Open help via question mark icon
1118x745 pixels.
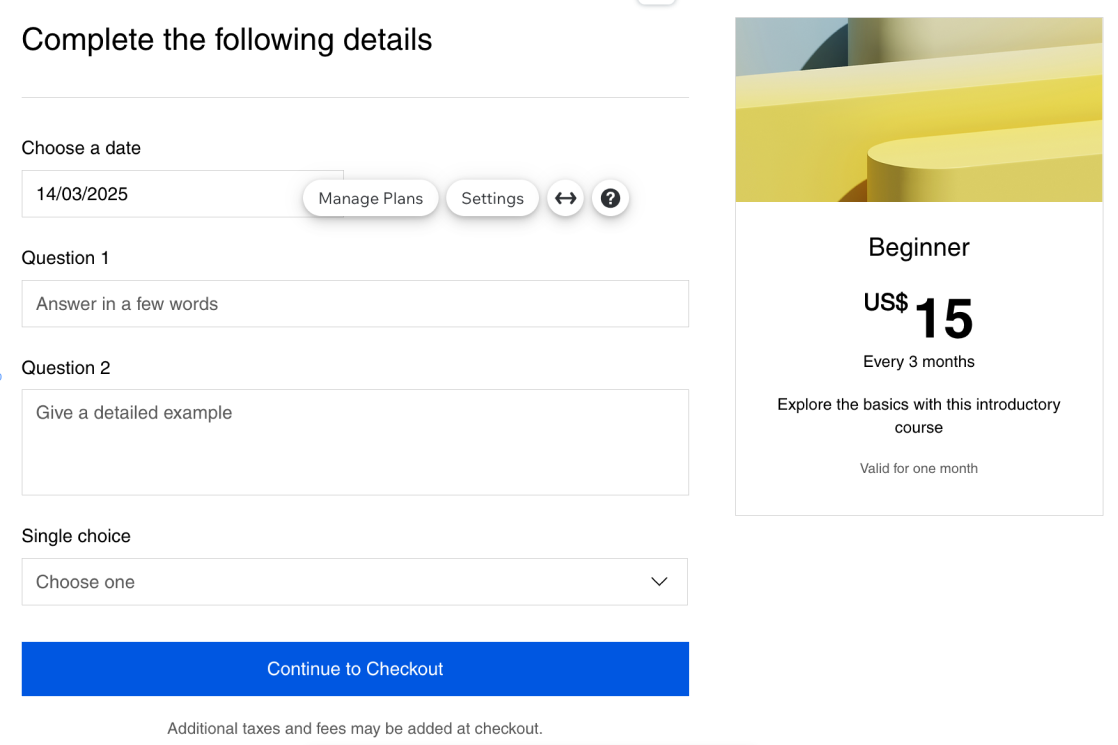coord(610,198)
